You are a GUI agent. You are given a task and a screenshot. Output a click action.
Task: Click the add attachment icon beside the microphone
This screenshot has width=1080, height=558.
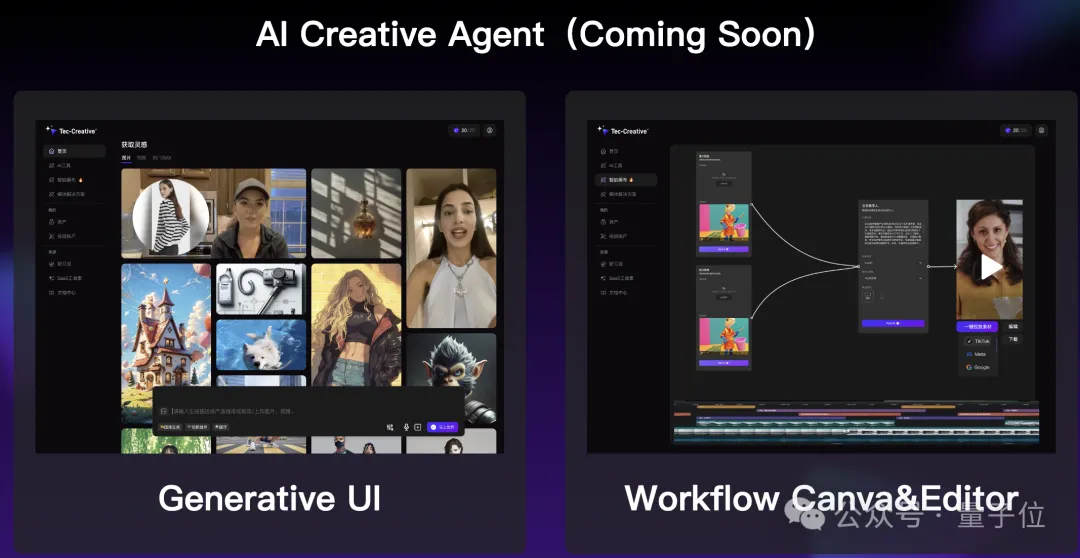418,427
